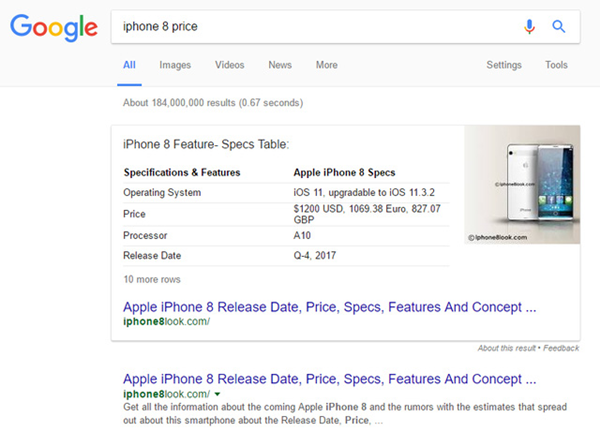Open featured snippet Apple iPhone 8 title link
The width and height of the screenshot is (600, 431).
[x=329, y=307]
